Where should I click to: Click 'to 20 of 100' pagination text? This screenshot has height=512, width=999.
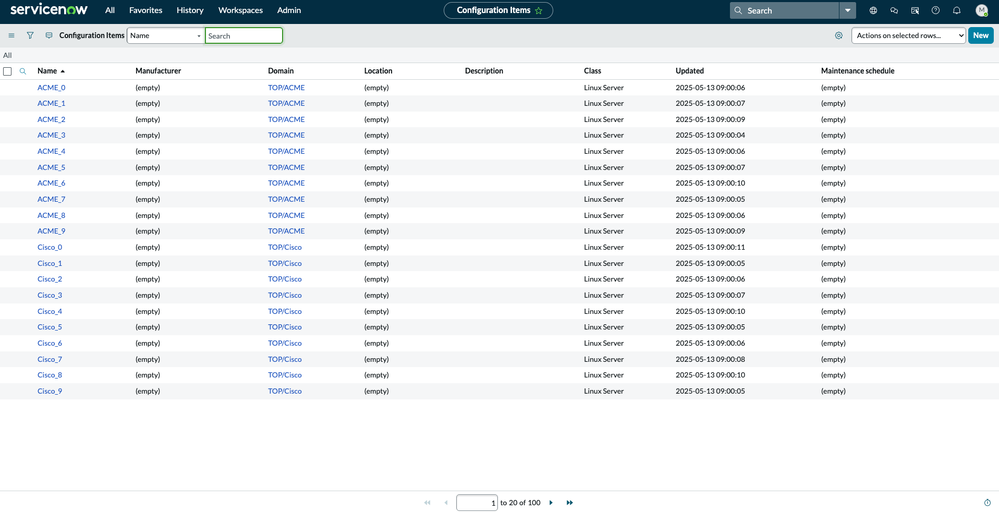tap(520, 502)
